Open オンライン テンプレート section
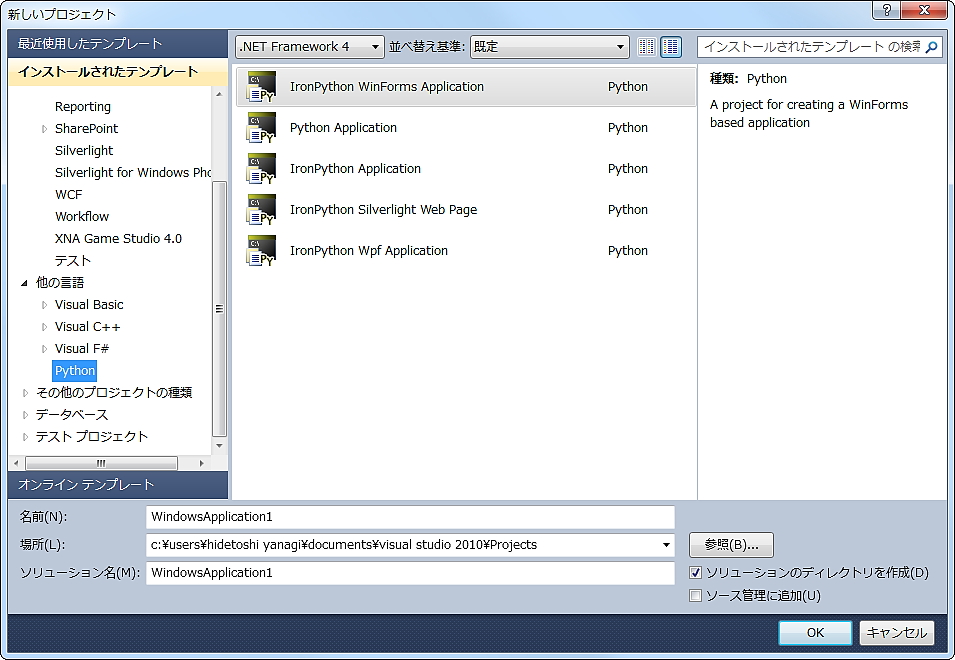The height and width of the screenshot is (660, 955). click(118, 485)
